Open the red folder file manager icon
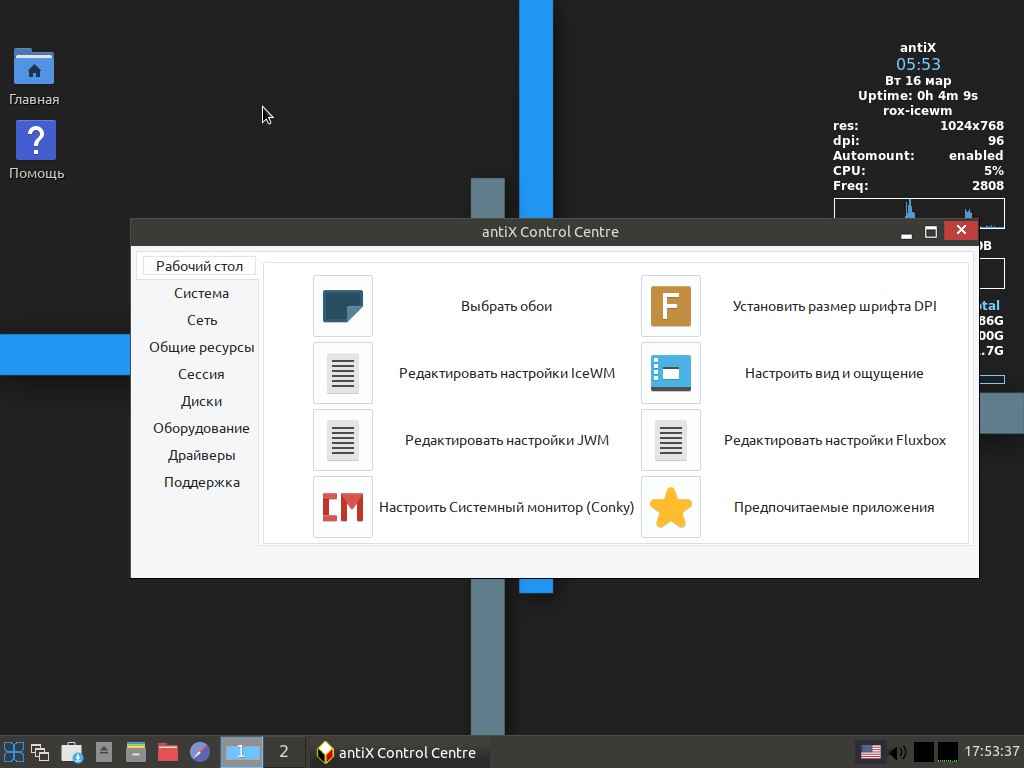 click(x=167, y=752)
